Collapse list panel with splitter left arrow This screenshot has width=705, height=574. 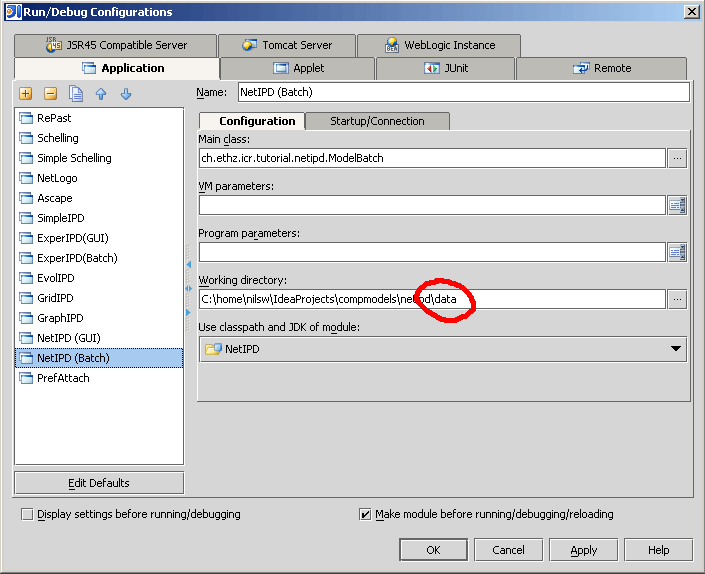pos(188,265)
